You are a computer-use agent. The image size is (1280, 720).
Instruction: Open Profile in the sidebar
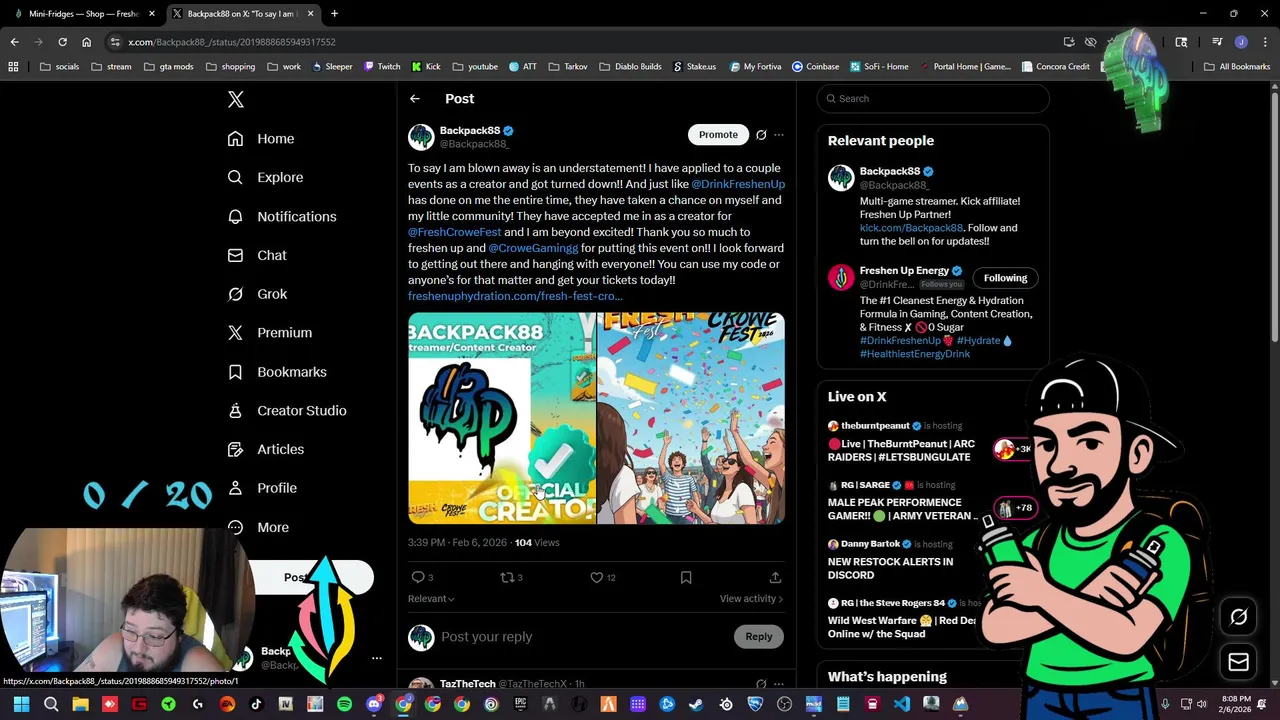262,489
